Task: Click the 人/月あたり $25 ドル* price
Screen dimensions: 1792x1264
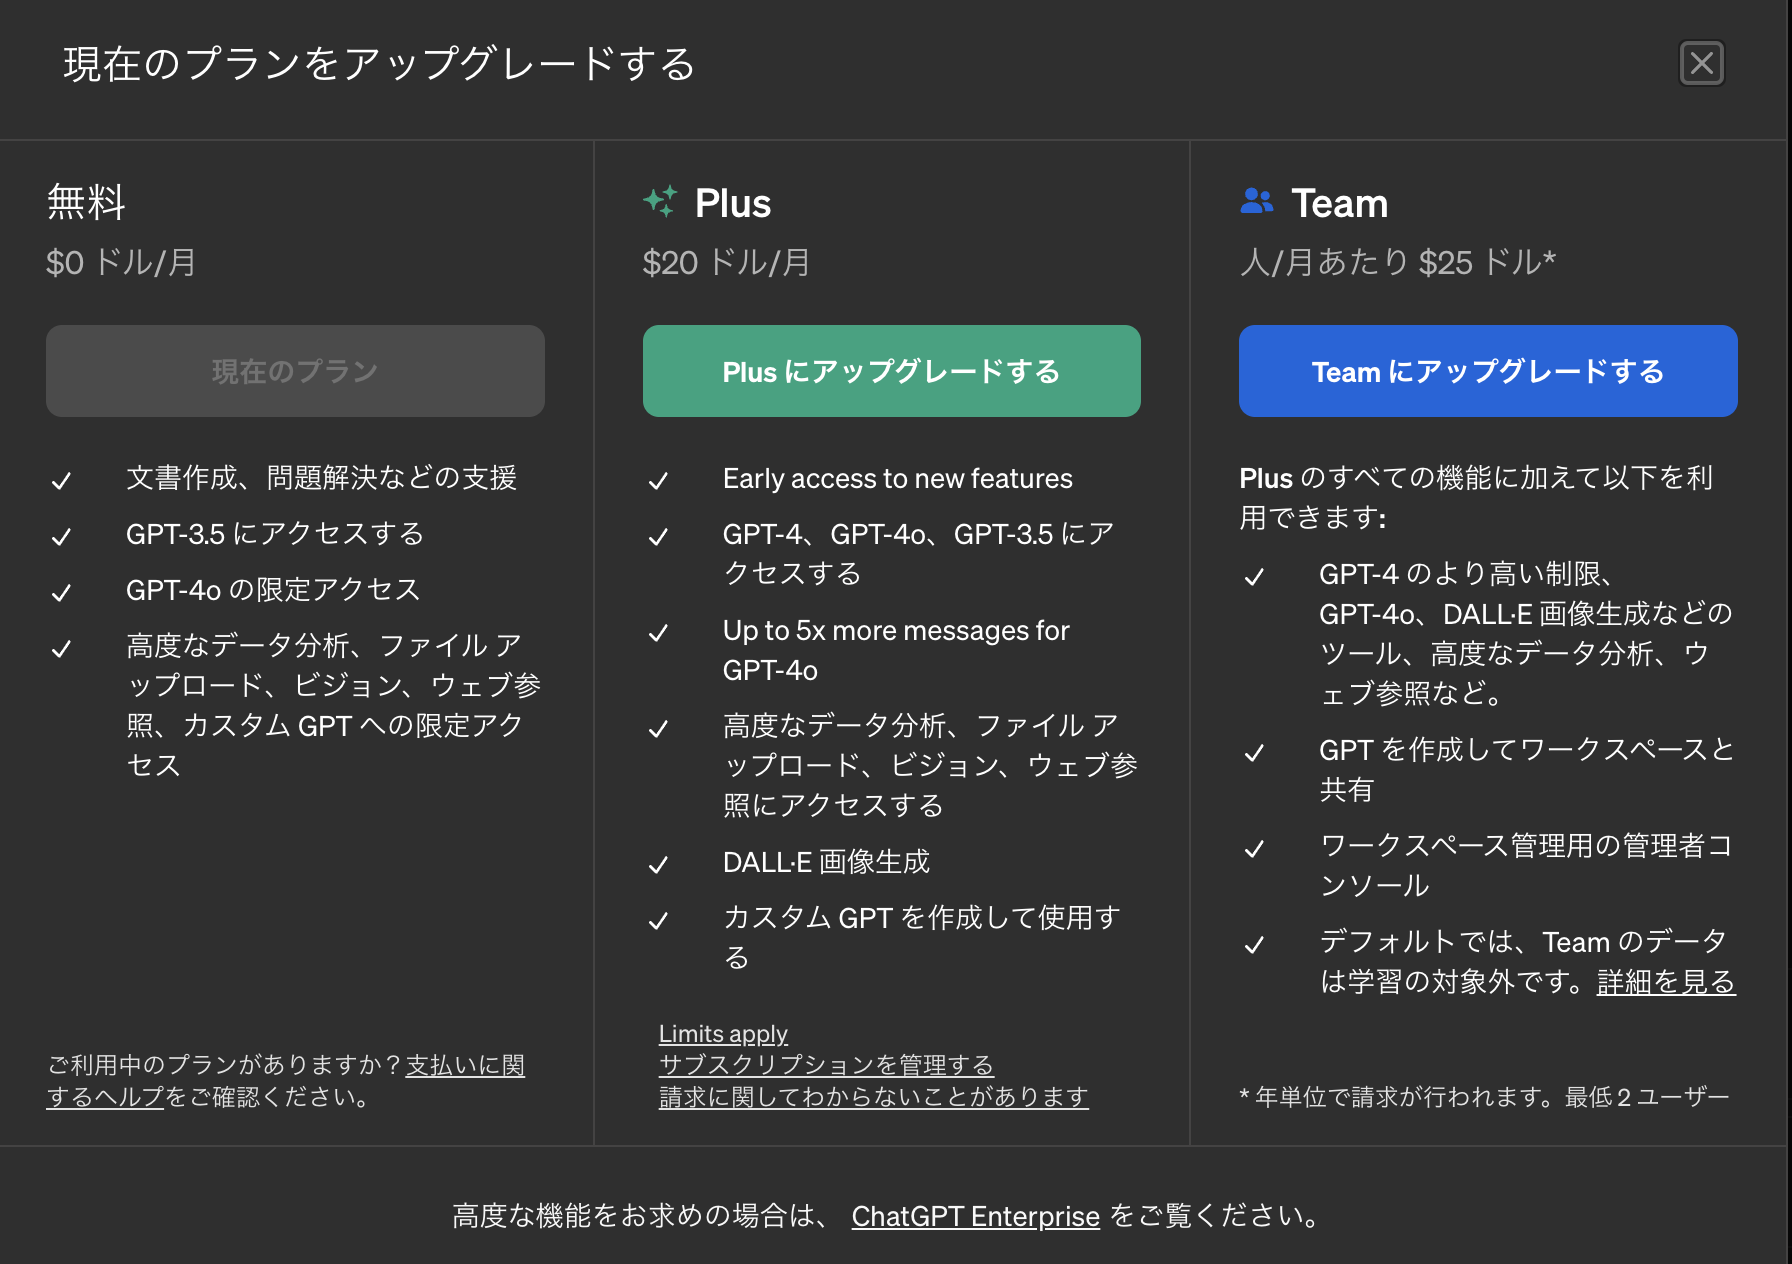Action: (1398, 262)
